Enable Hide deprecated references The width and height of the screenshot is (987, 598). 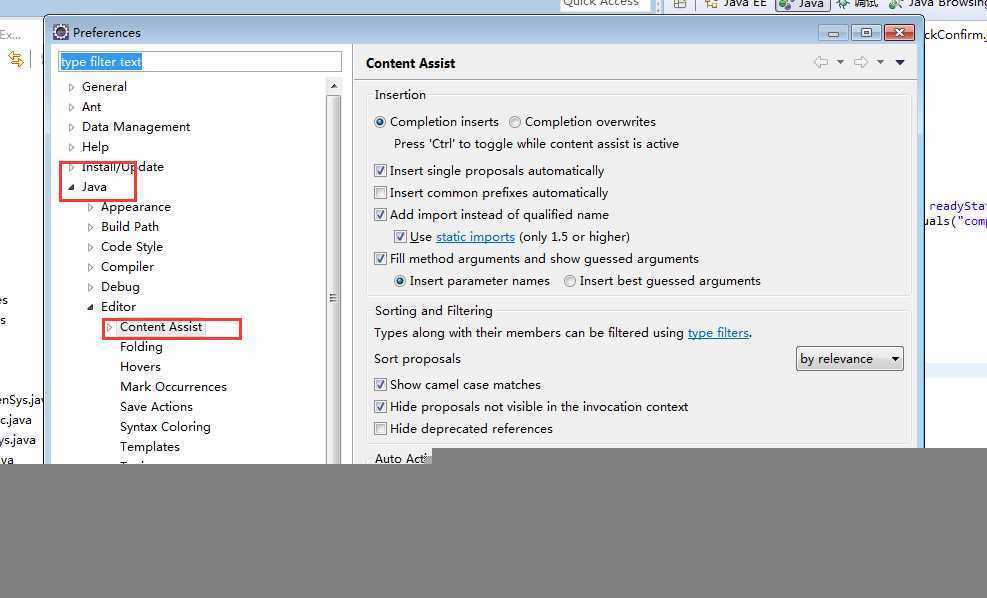[380, 429]
